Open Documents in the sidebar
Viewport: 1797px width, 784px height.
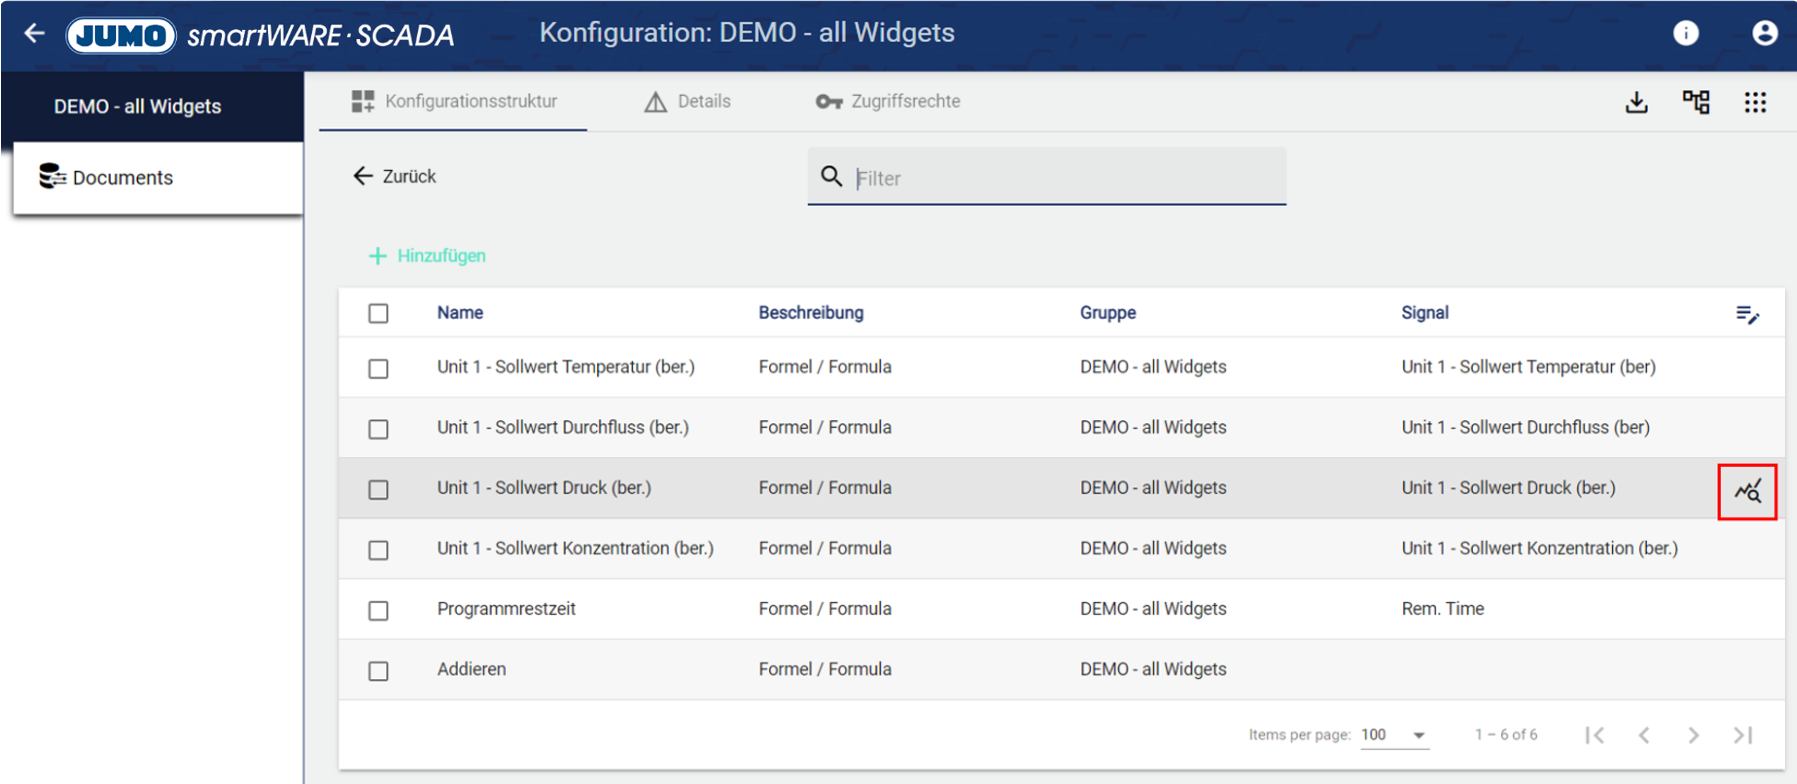[x=122, y=178]
